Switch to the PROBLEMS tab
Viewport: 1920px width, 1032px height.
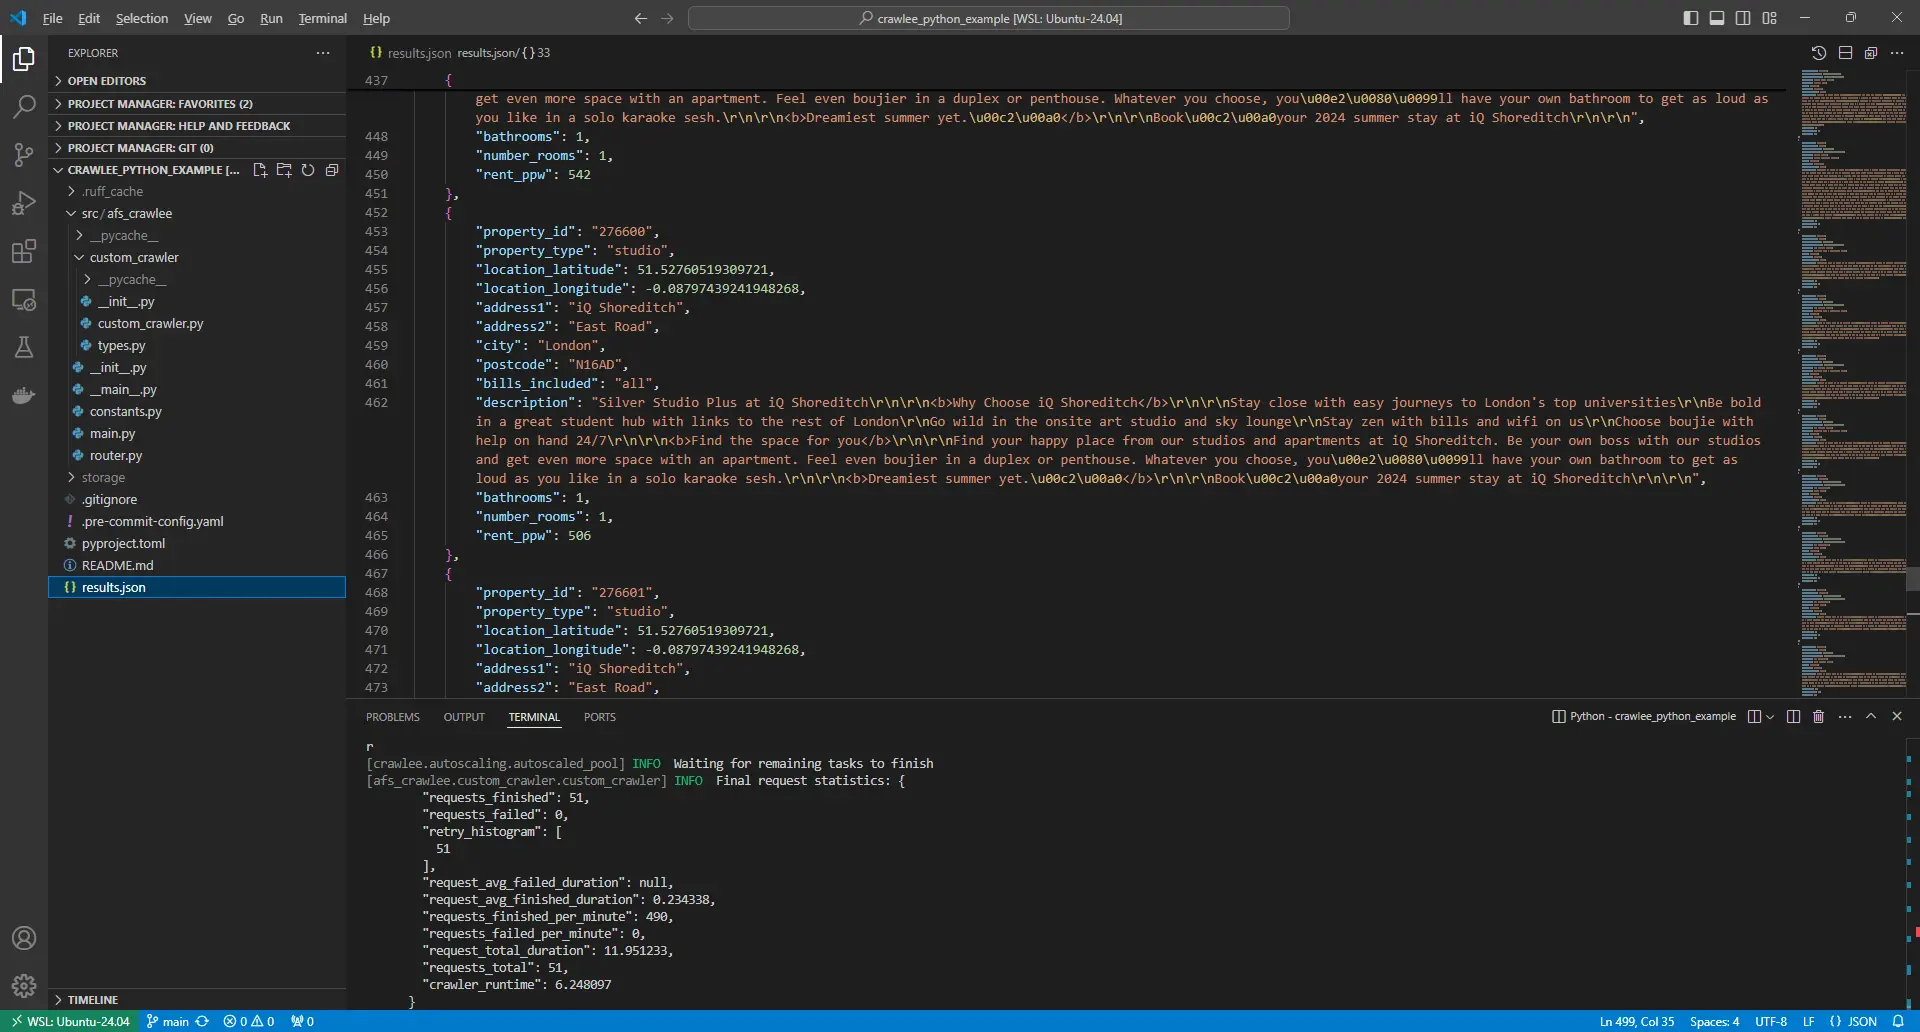[392, 717]
